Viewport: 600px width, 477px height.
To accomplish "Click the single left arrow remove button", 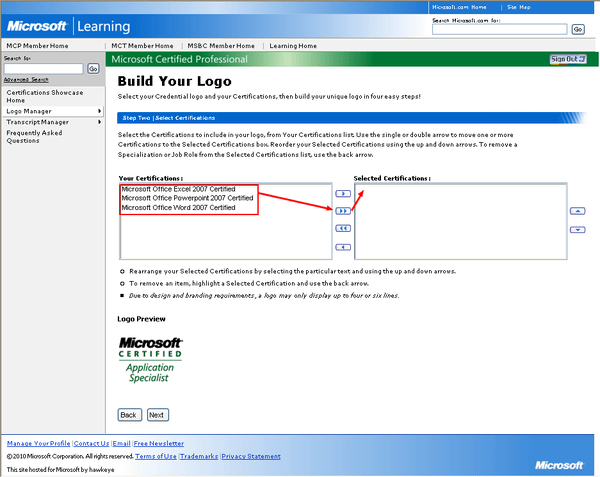I will pyautogui.click(x=343, y=247).
